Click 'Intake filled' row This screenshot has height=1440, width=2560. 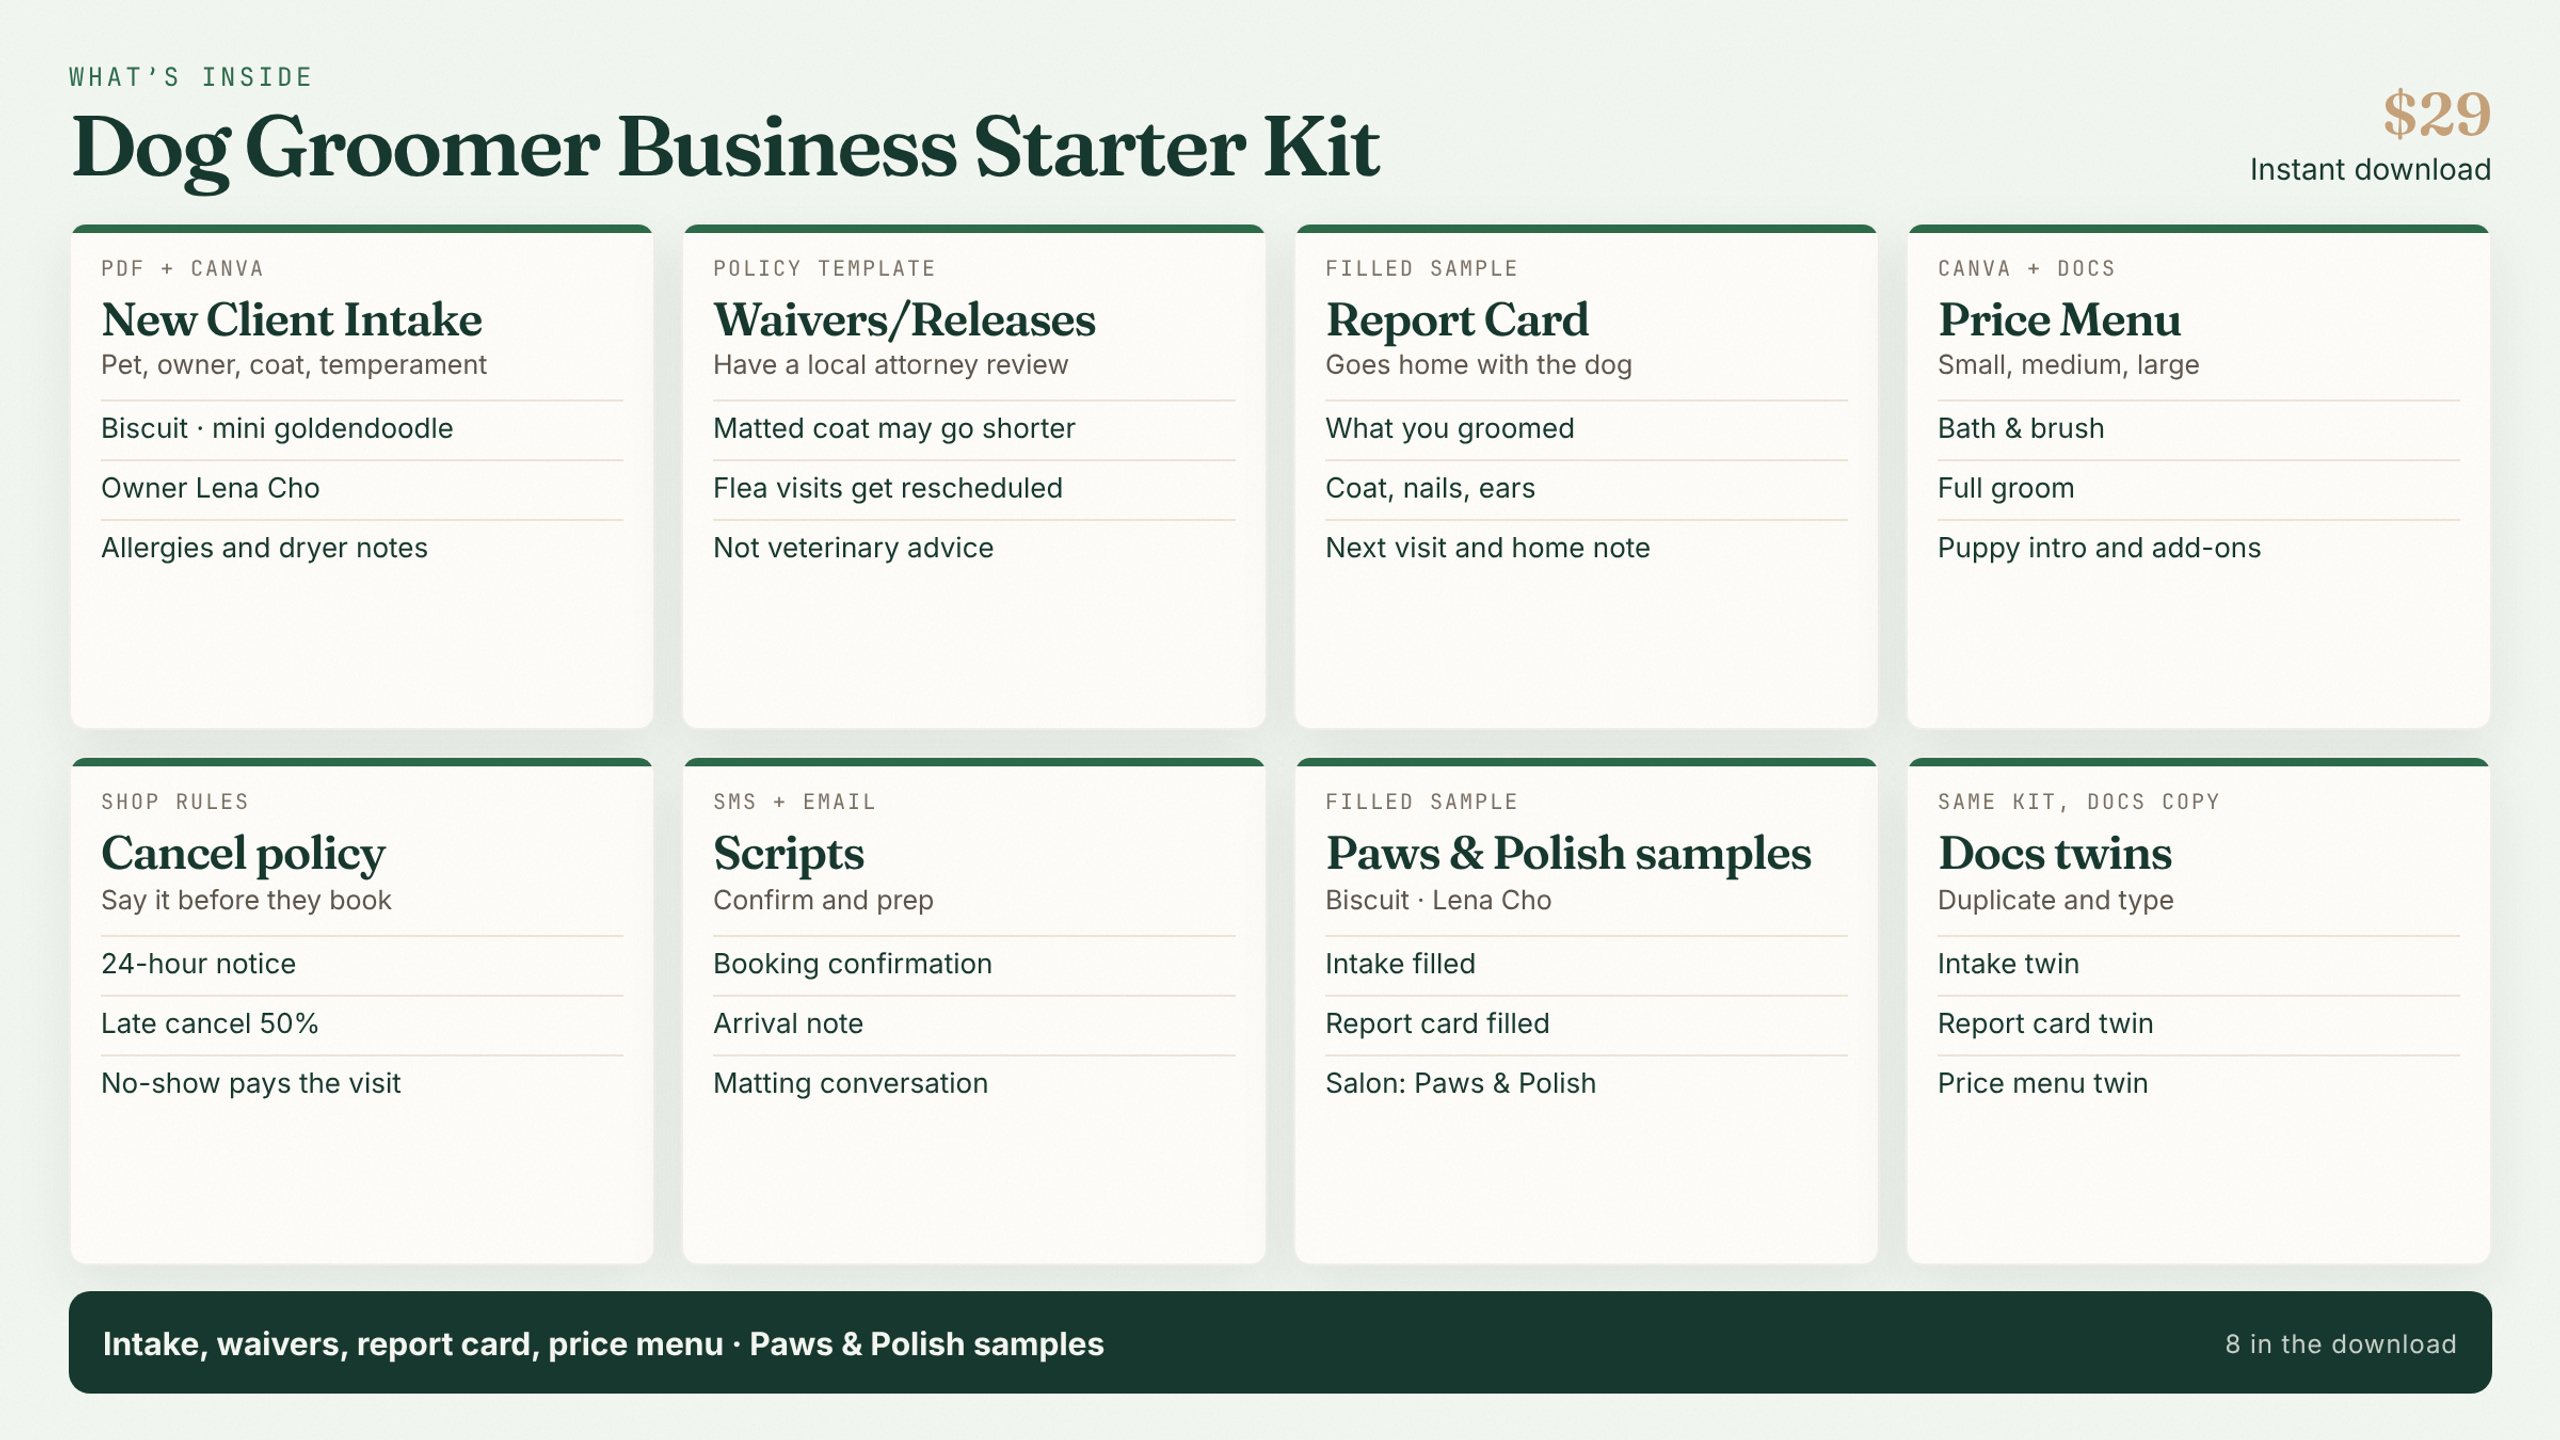point(1587,965)
